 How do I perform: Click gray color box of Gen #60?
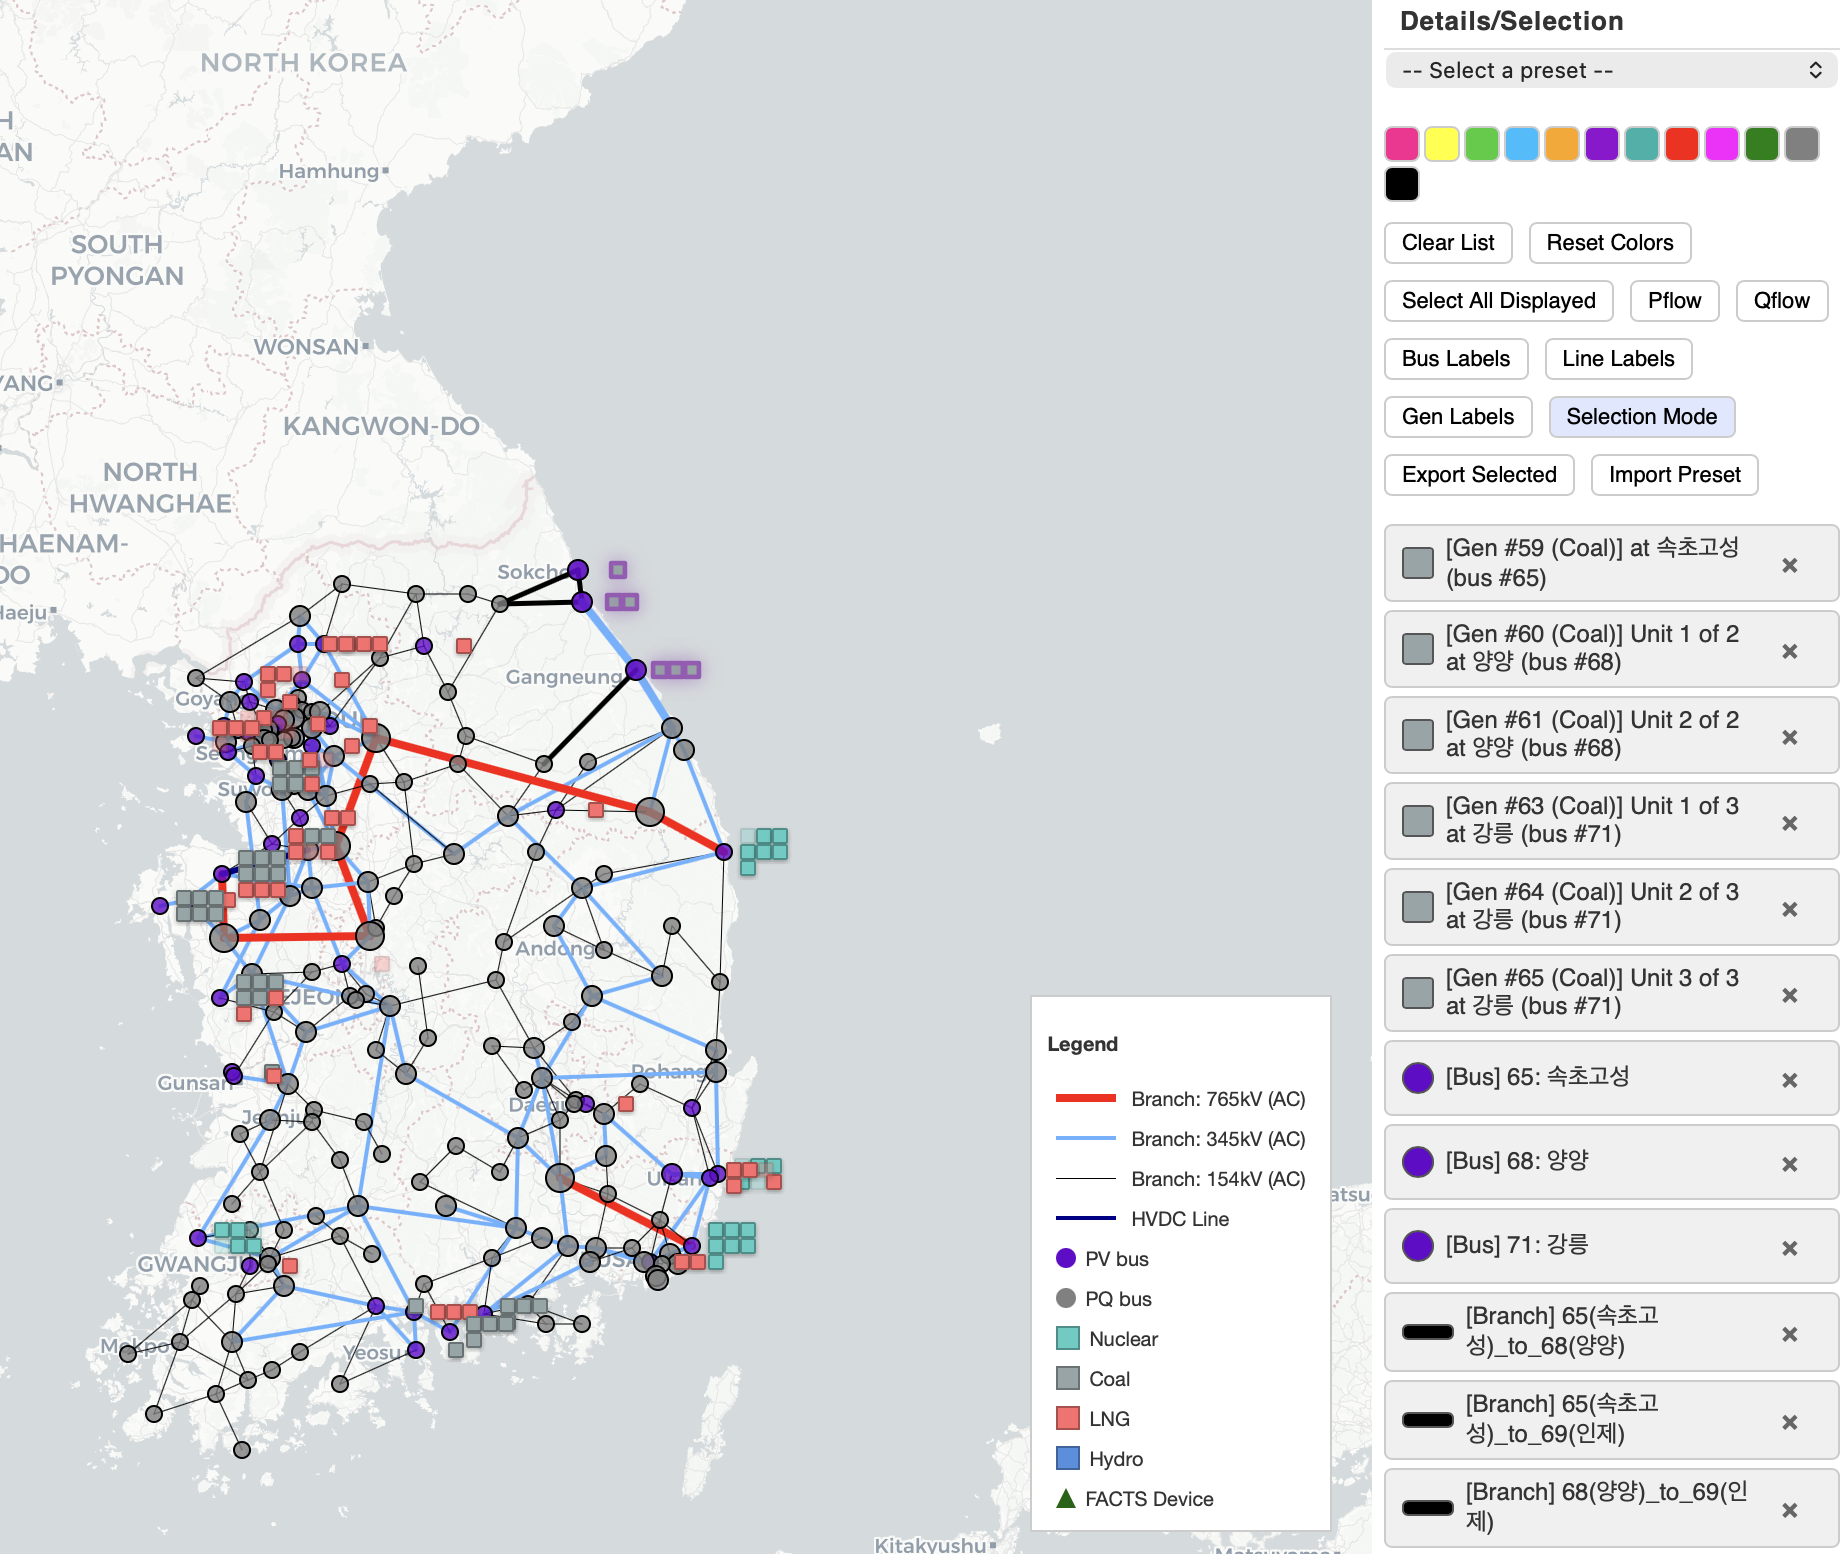click(1417, 649)
